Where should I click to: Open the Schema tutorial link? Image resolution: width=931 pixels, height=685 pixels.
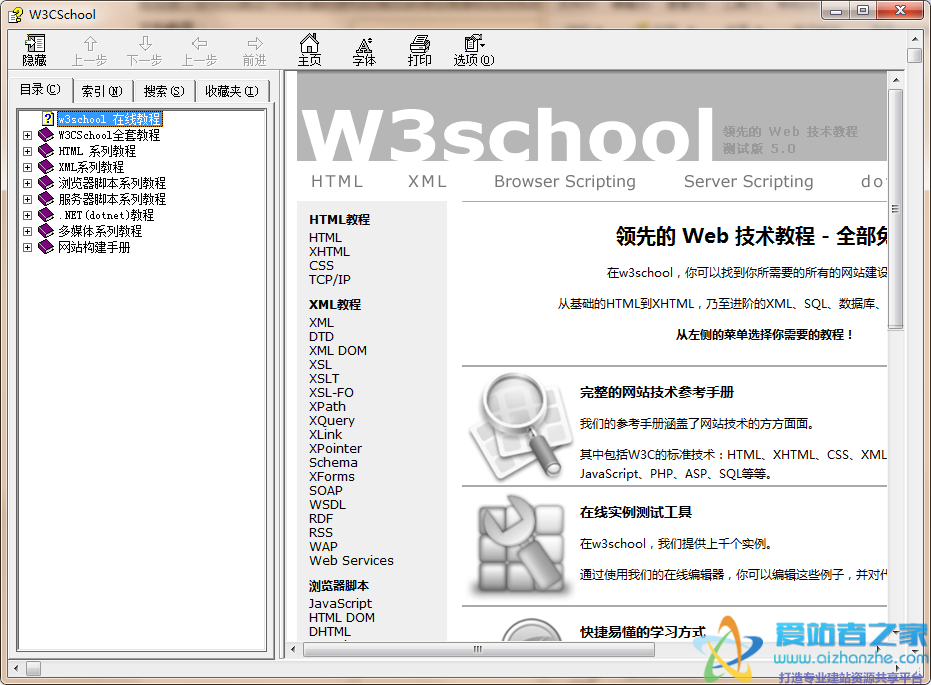point(333,462)
